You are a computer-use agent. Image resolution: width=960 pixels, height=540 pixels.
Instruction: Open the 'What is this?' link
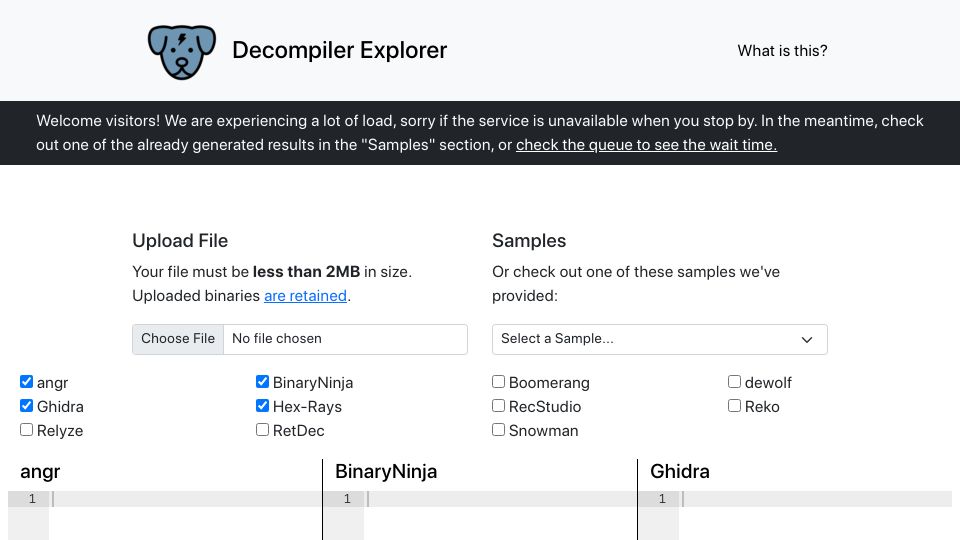click(x=782, y=51)
